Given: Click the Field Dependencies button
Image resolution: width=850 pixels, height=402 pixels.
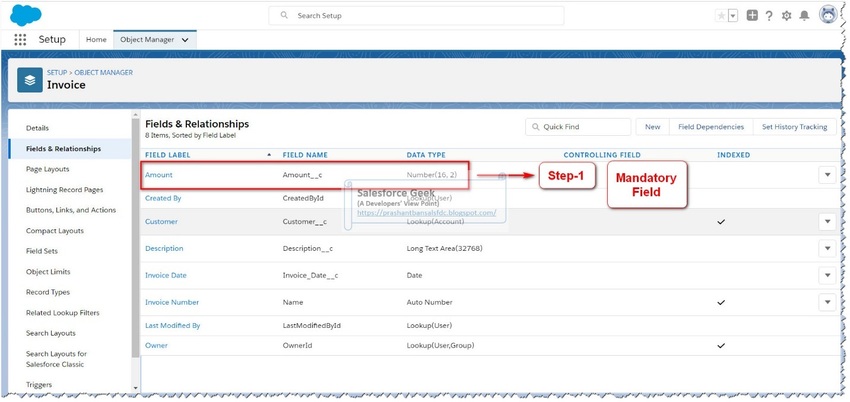Looking at the screenshot, I should 711,127.
